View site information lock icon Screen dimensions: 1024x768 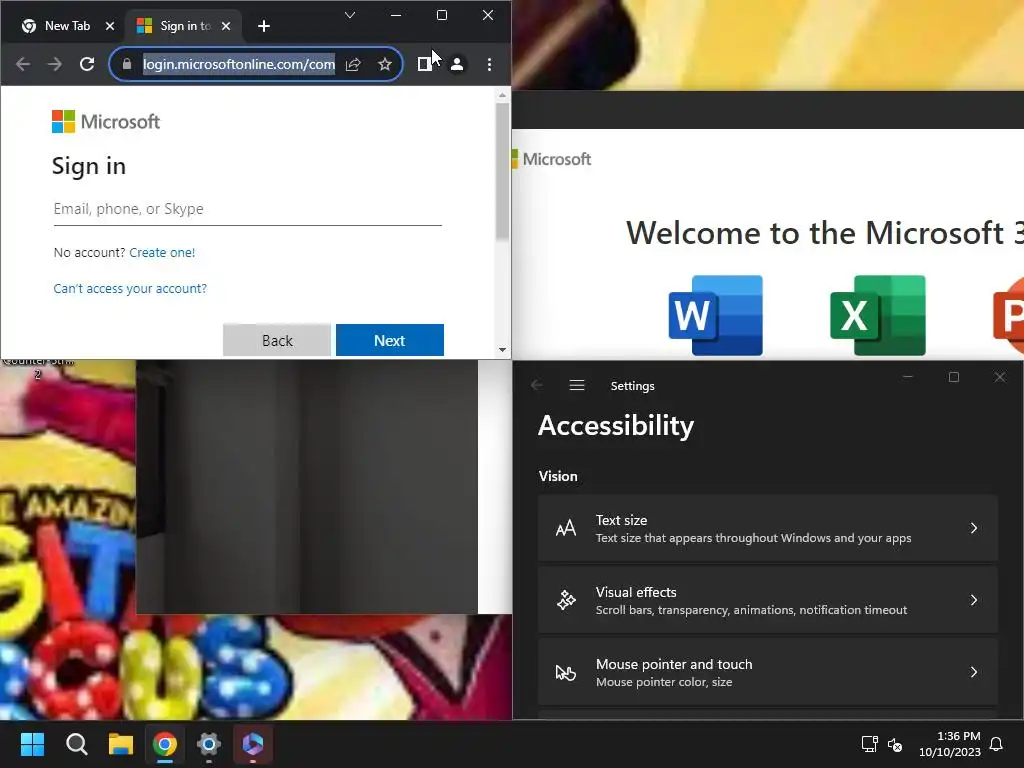pos(127,64)
